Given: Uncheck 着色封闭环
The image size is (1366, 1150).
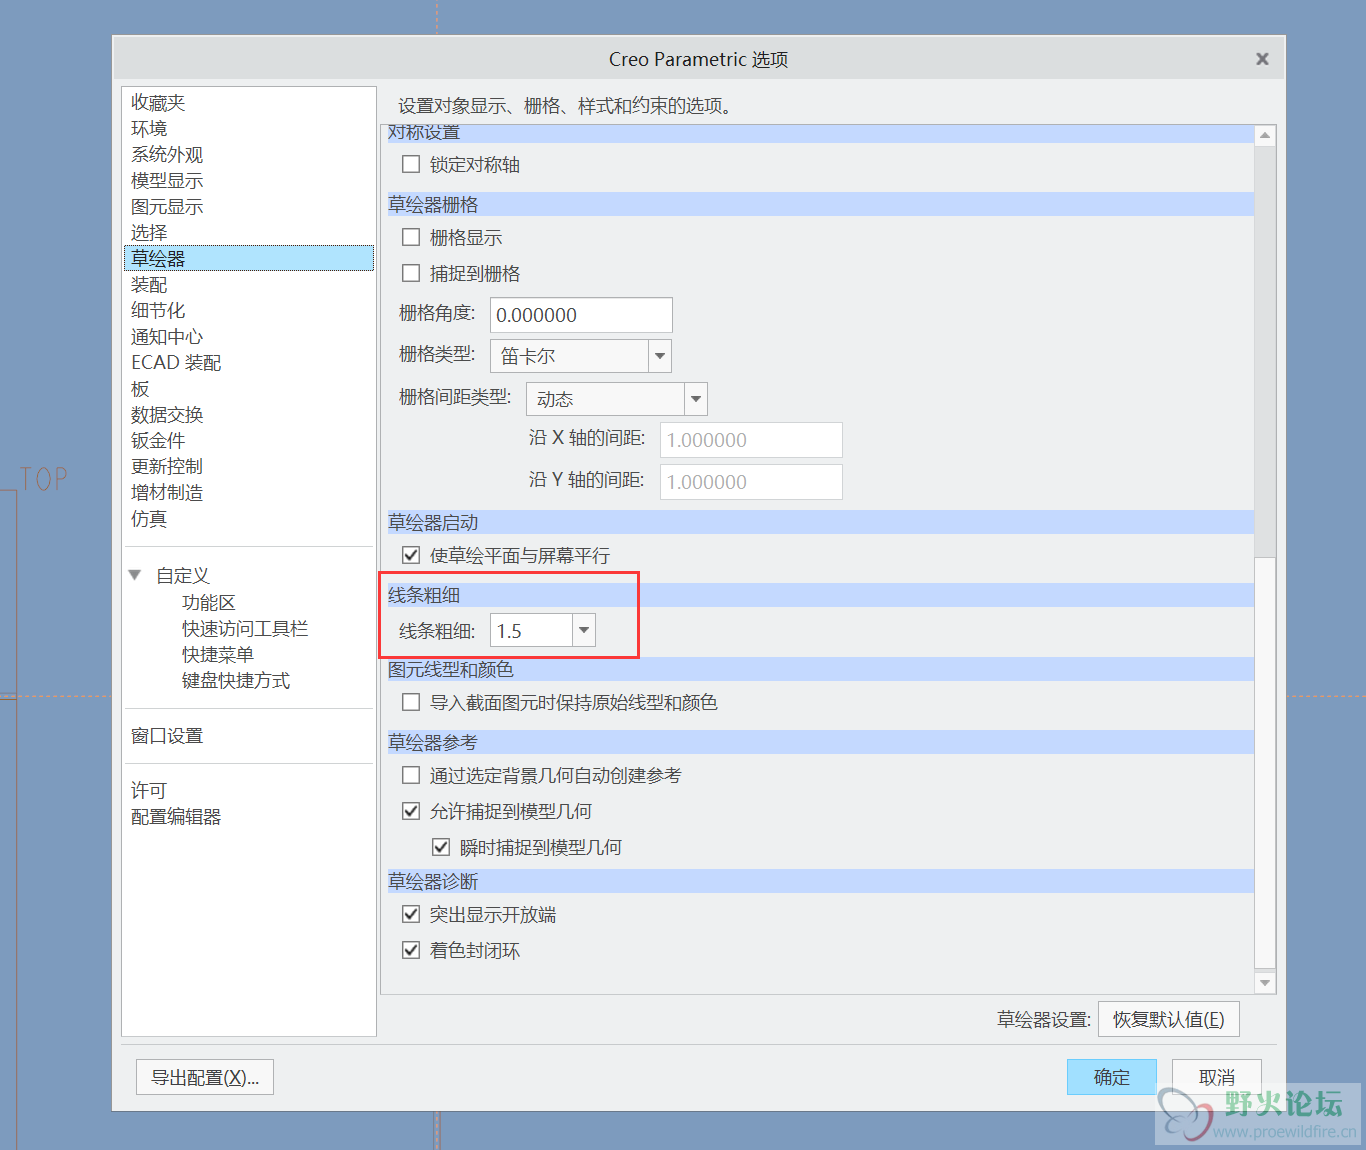Looking at the screenshot, I should click(410, 950).
